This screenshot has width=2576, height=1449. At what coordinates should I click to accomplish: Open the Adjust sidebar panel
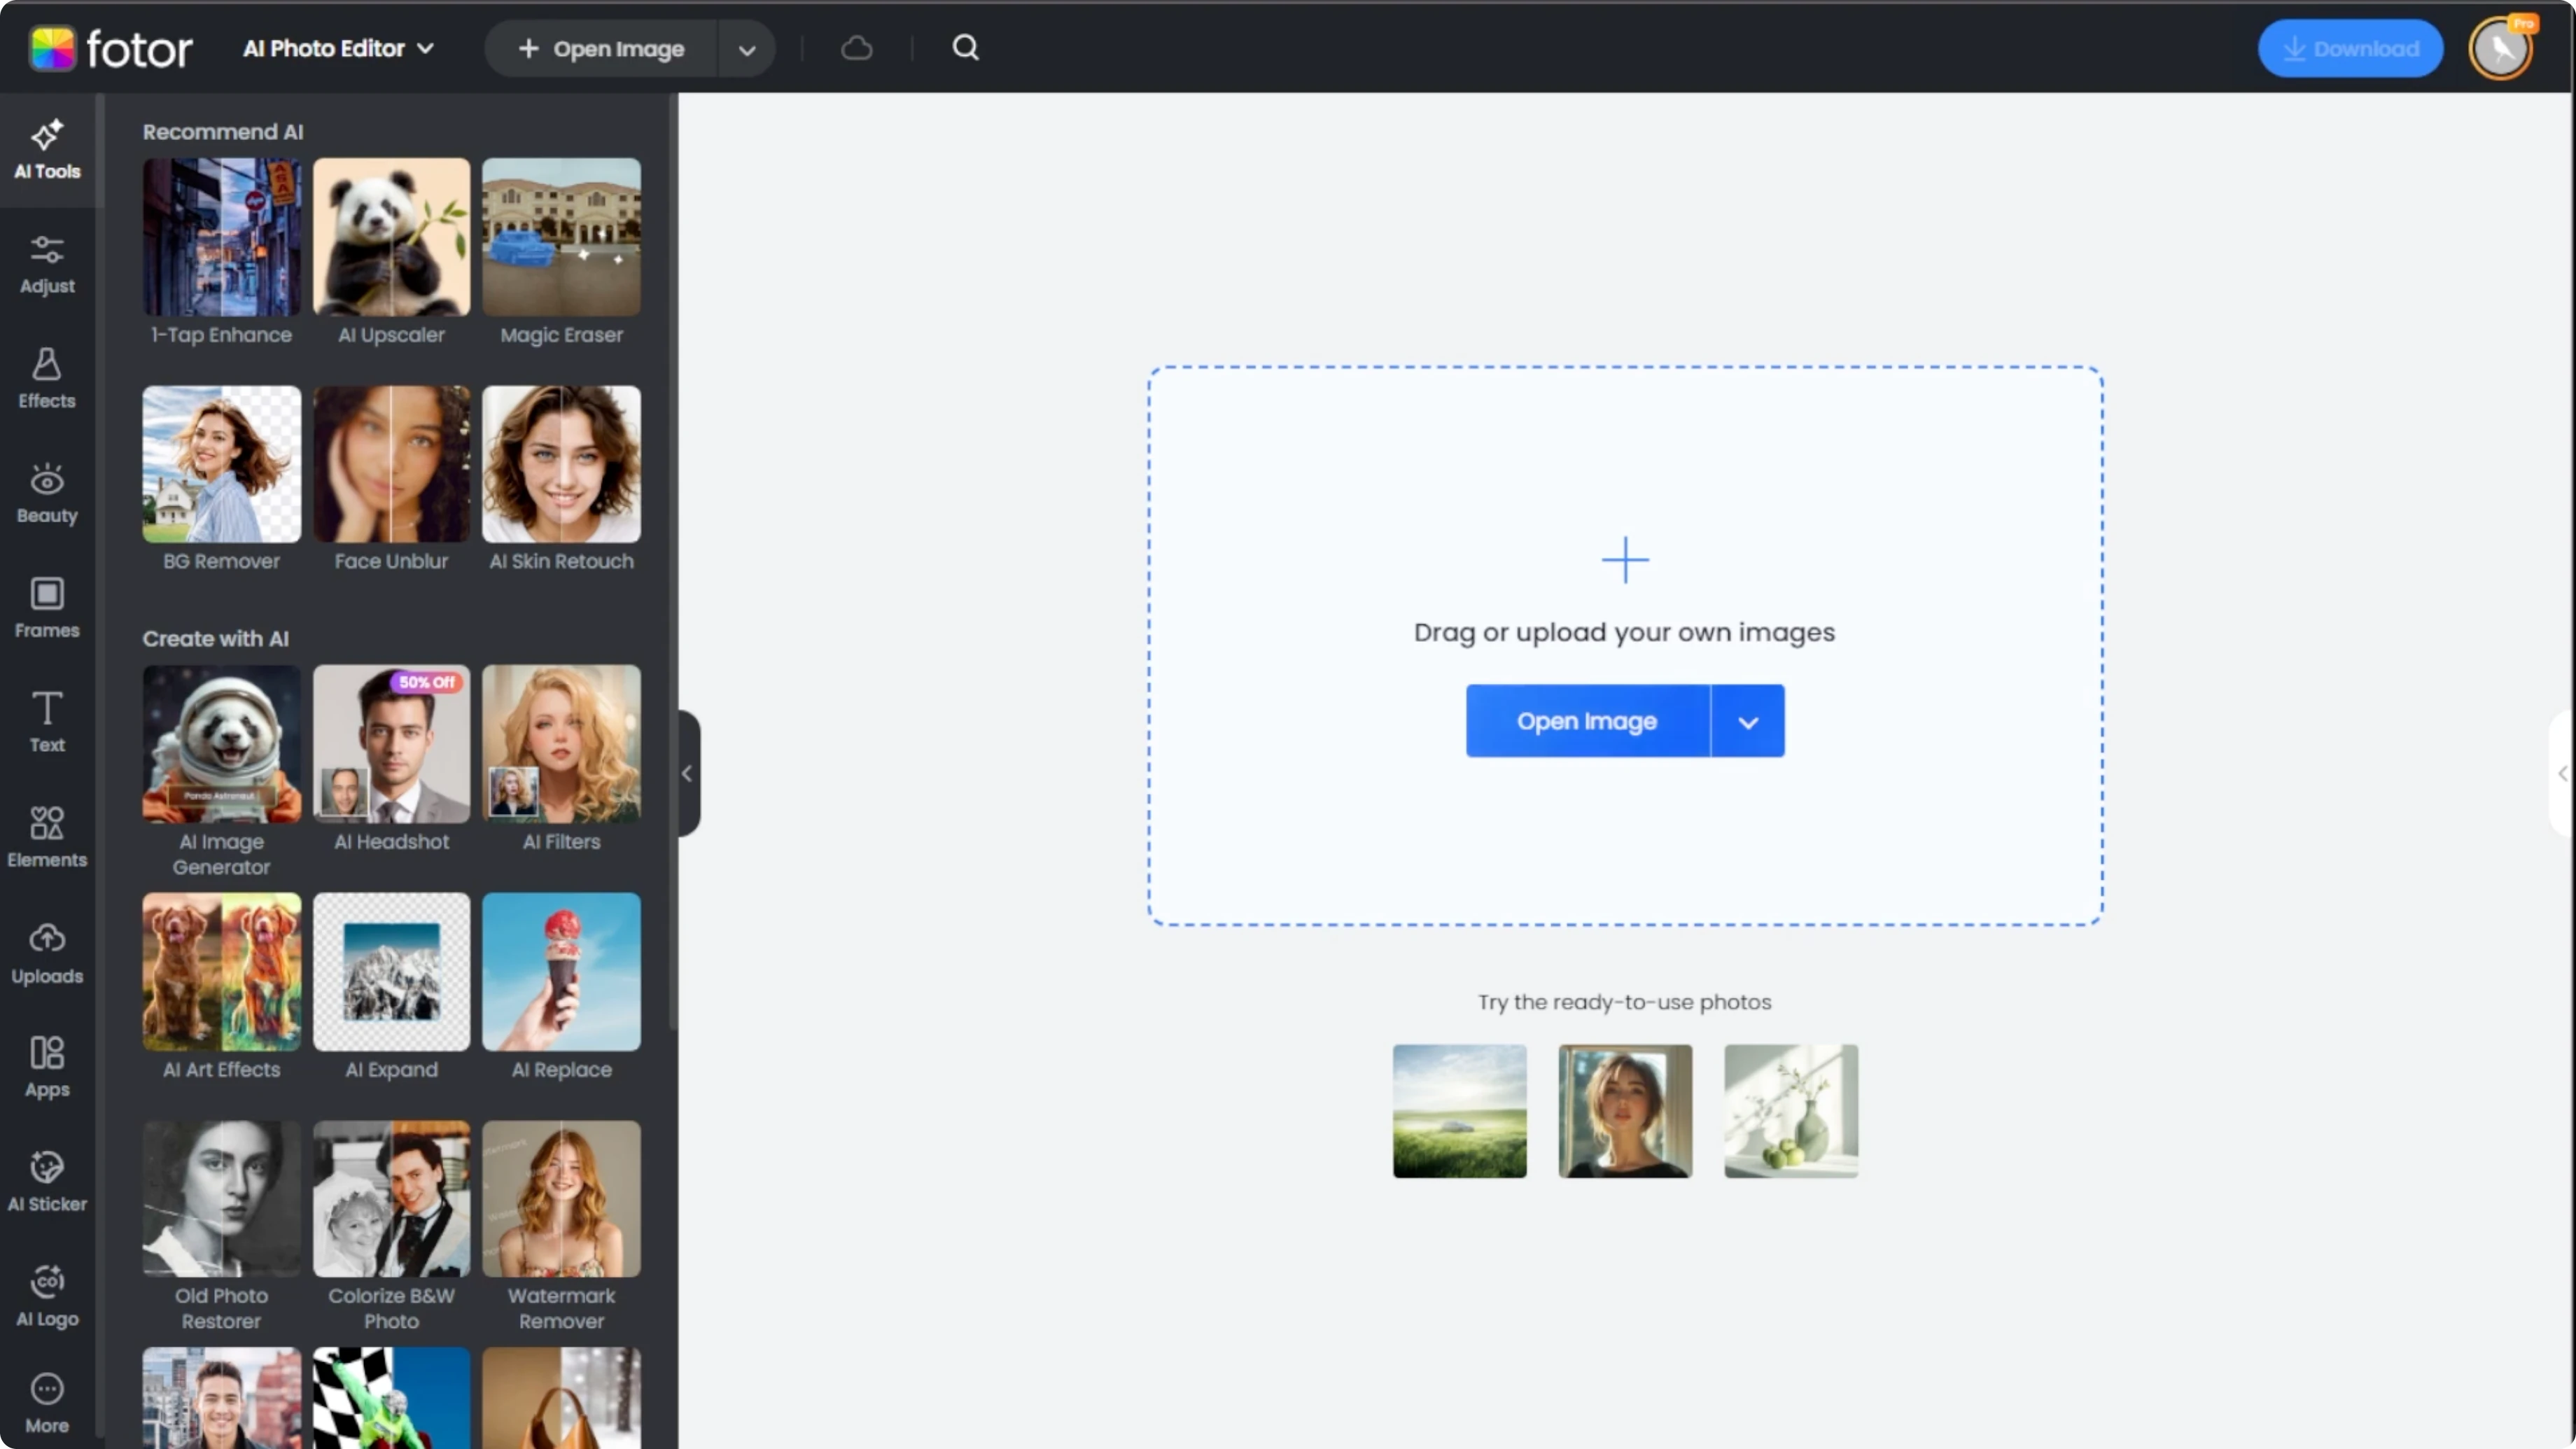[47, 265]
